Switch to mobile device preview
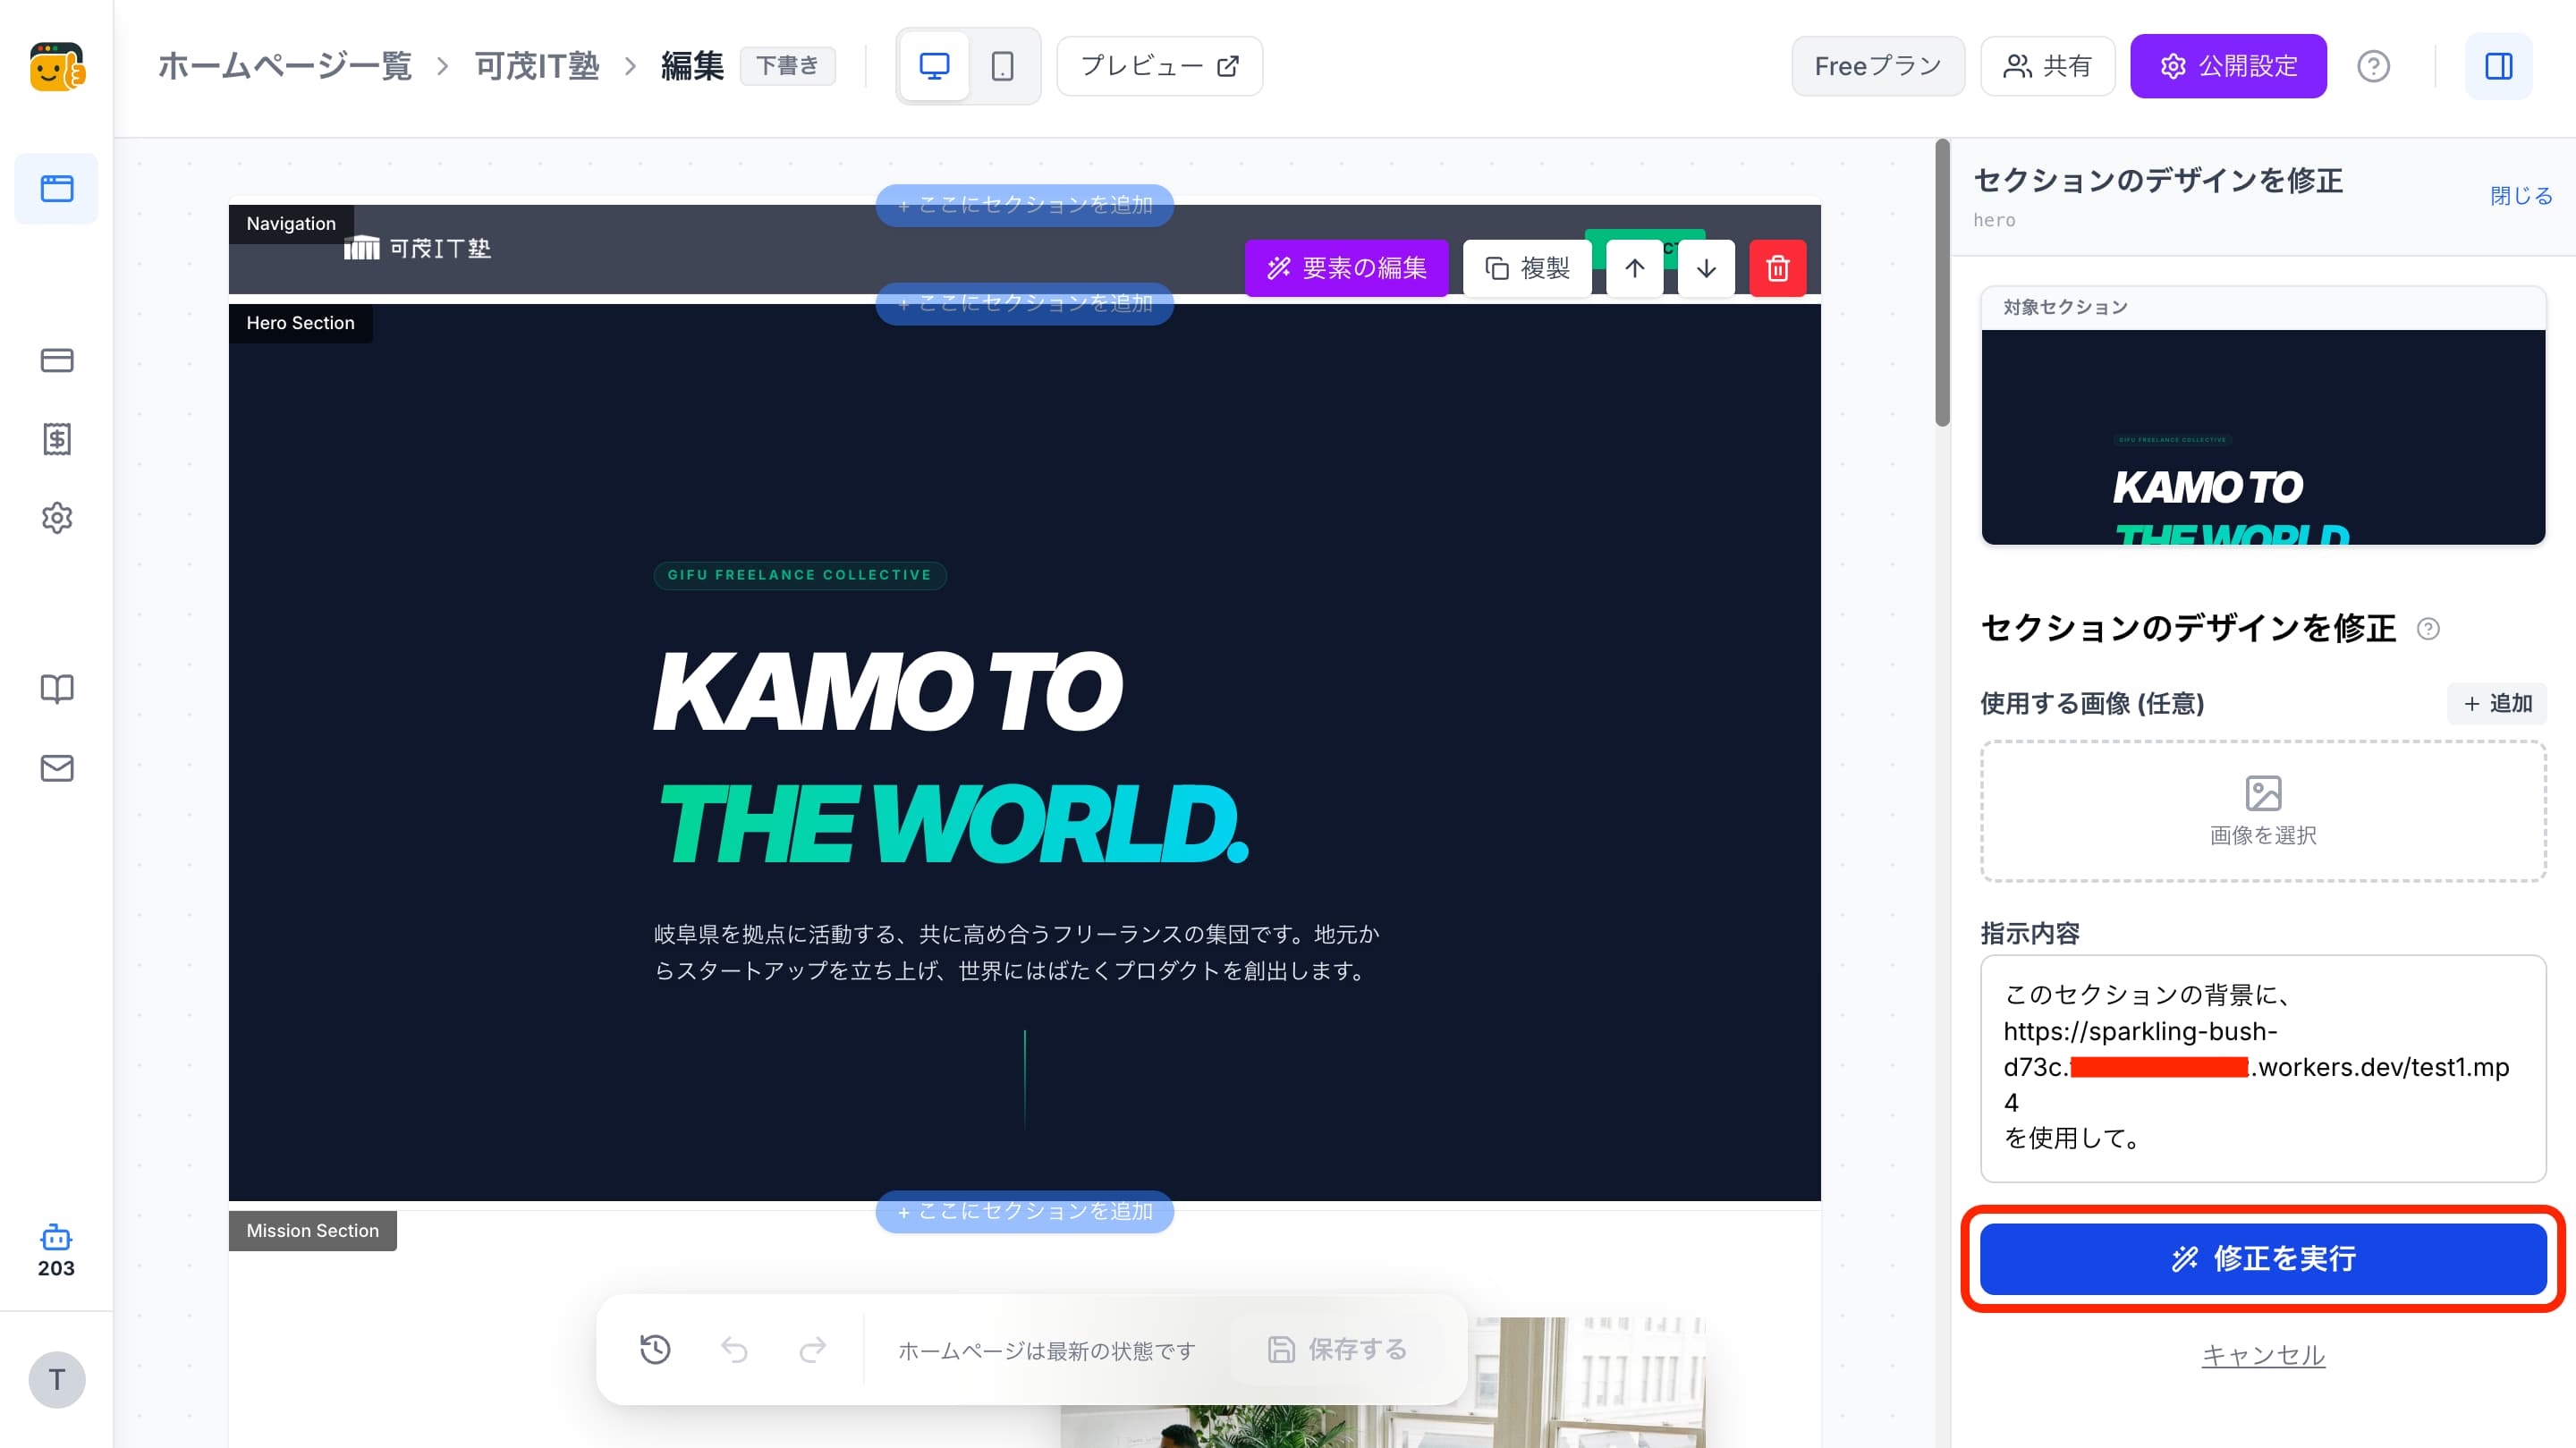2576x1448 pixels. [x=1002, y=66]
